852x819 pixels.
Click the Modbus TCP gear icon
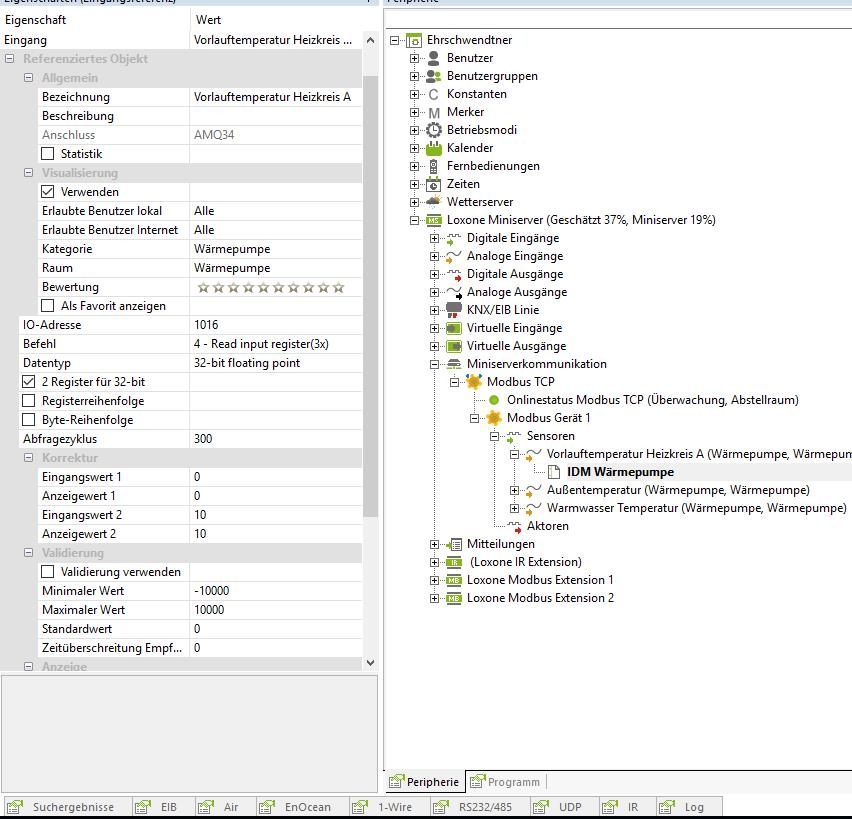(x=474, y=382)
